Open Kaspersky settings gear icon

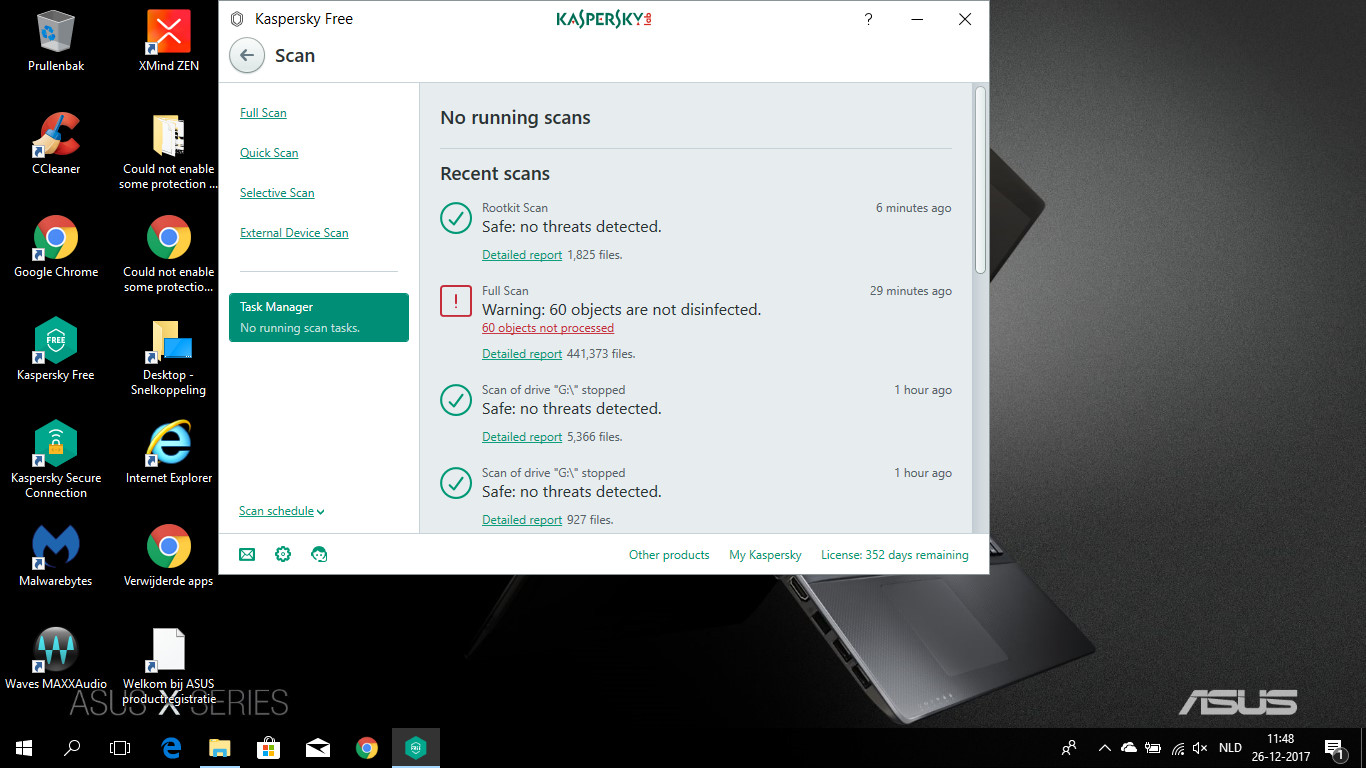pyautogui.click(x=283, y=554)
